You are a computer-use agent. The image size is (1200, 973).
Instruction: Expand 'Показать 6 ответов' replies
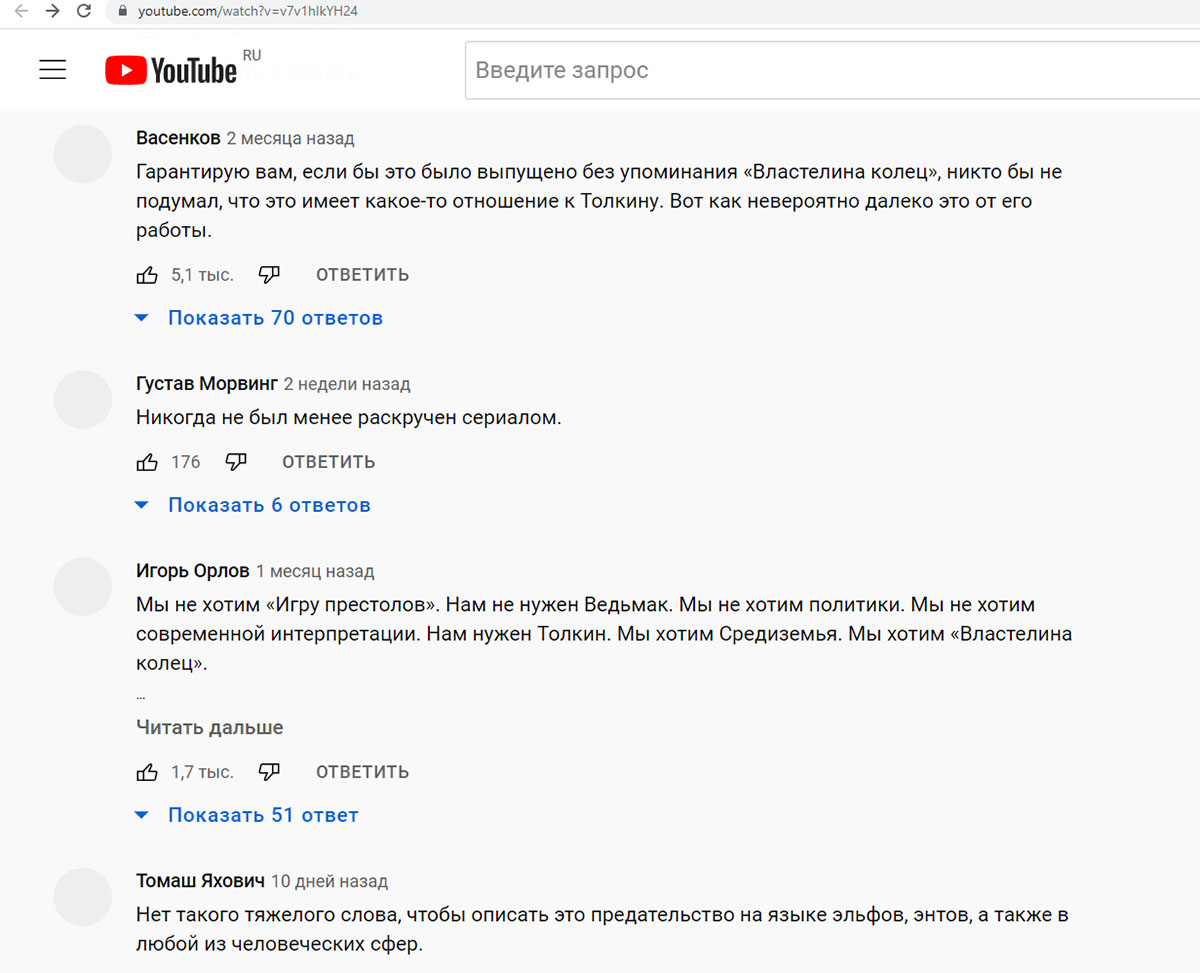[x=268, y=505]
